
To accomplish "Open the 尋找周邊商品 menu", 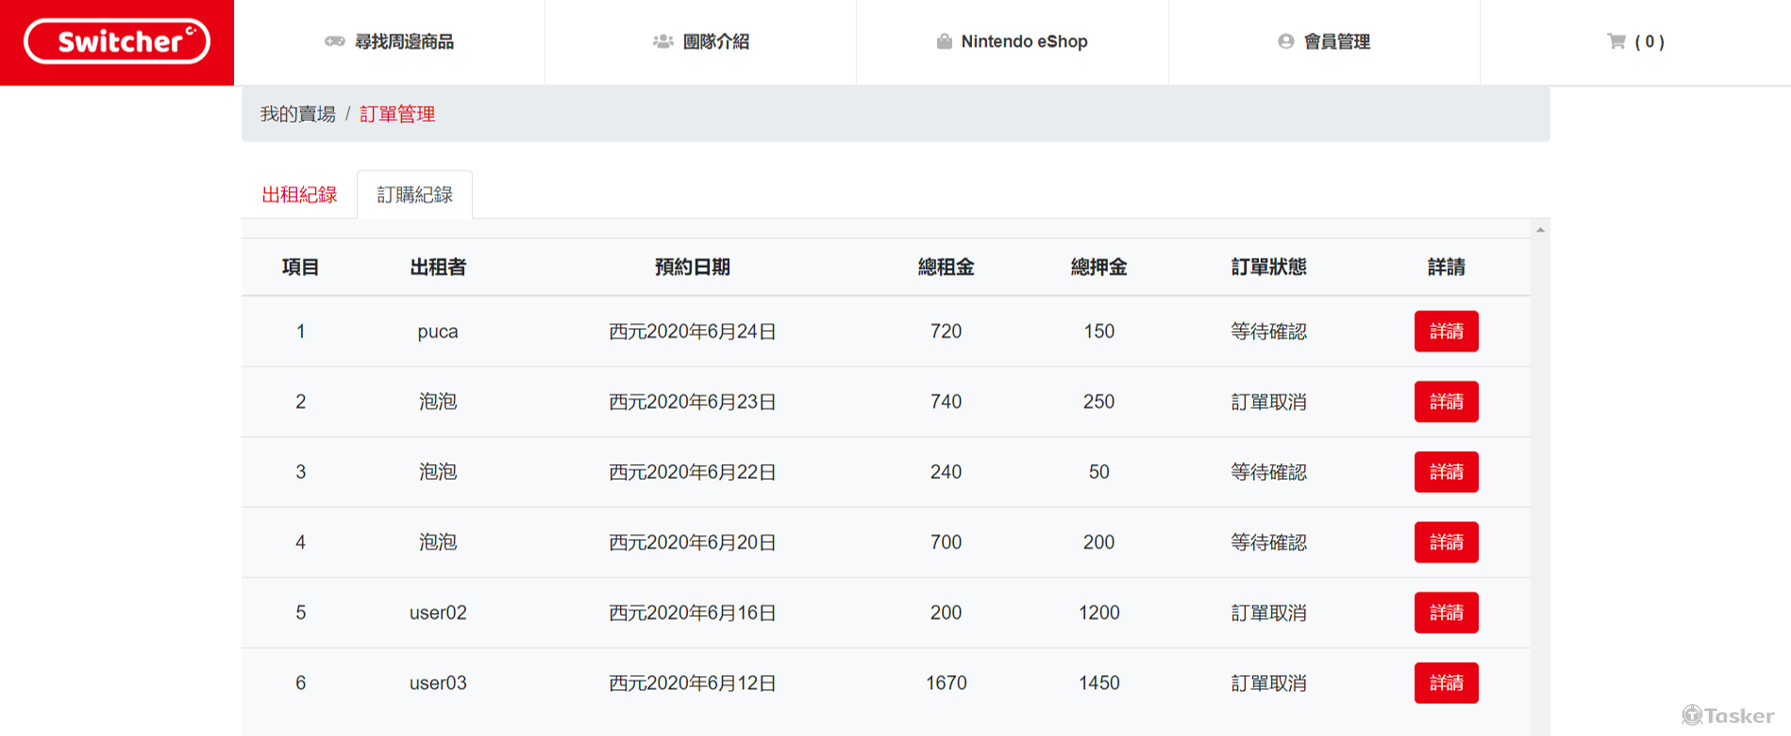I will 404,42.
